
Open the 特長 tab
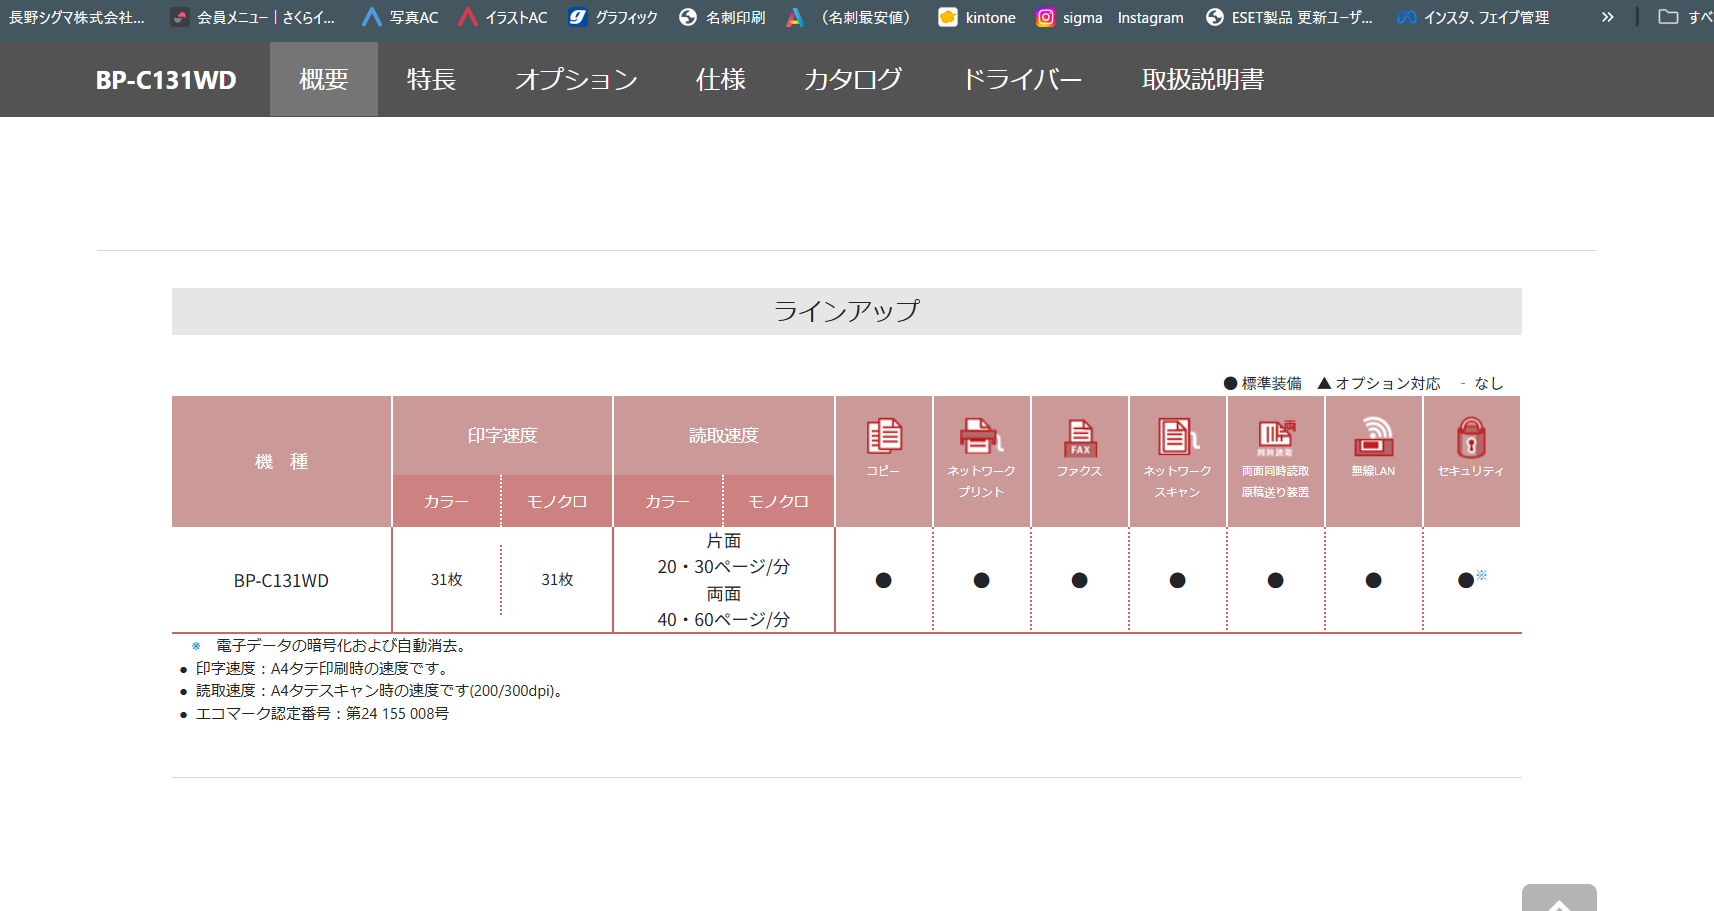point(431,79)
